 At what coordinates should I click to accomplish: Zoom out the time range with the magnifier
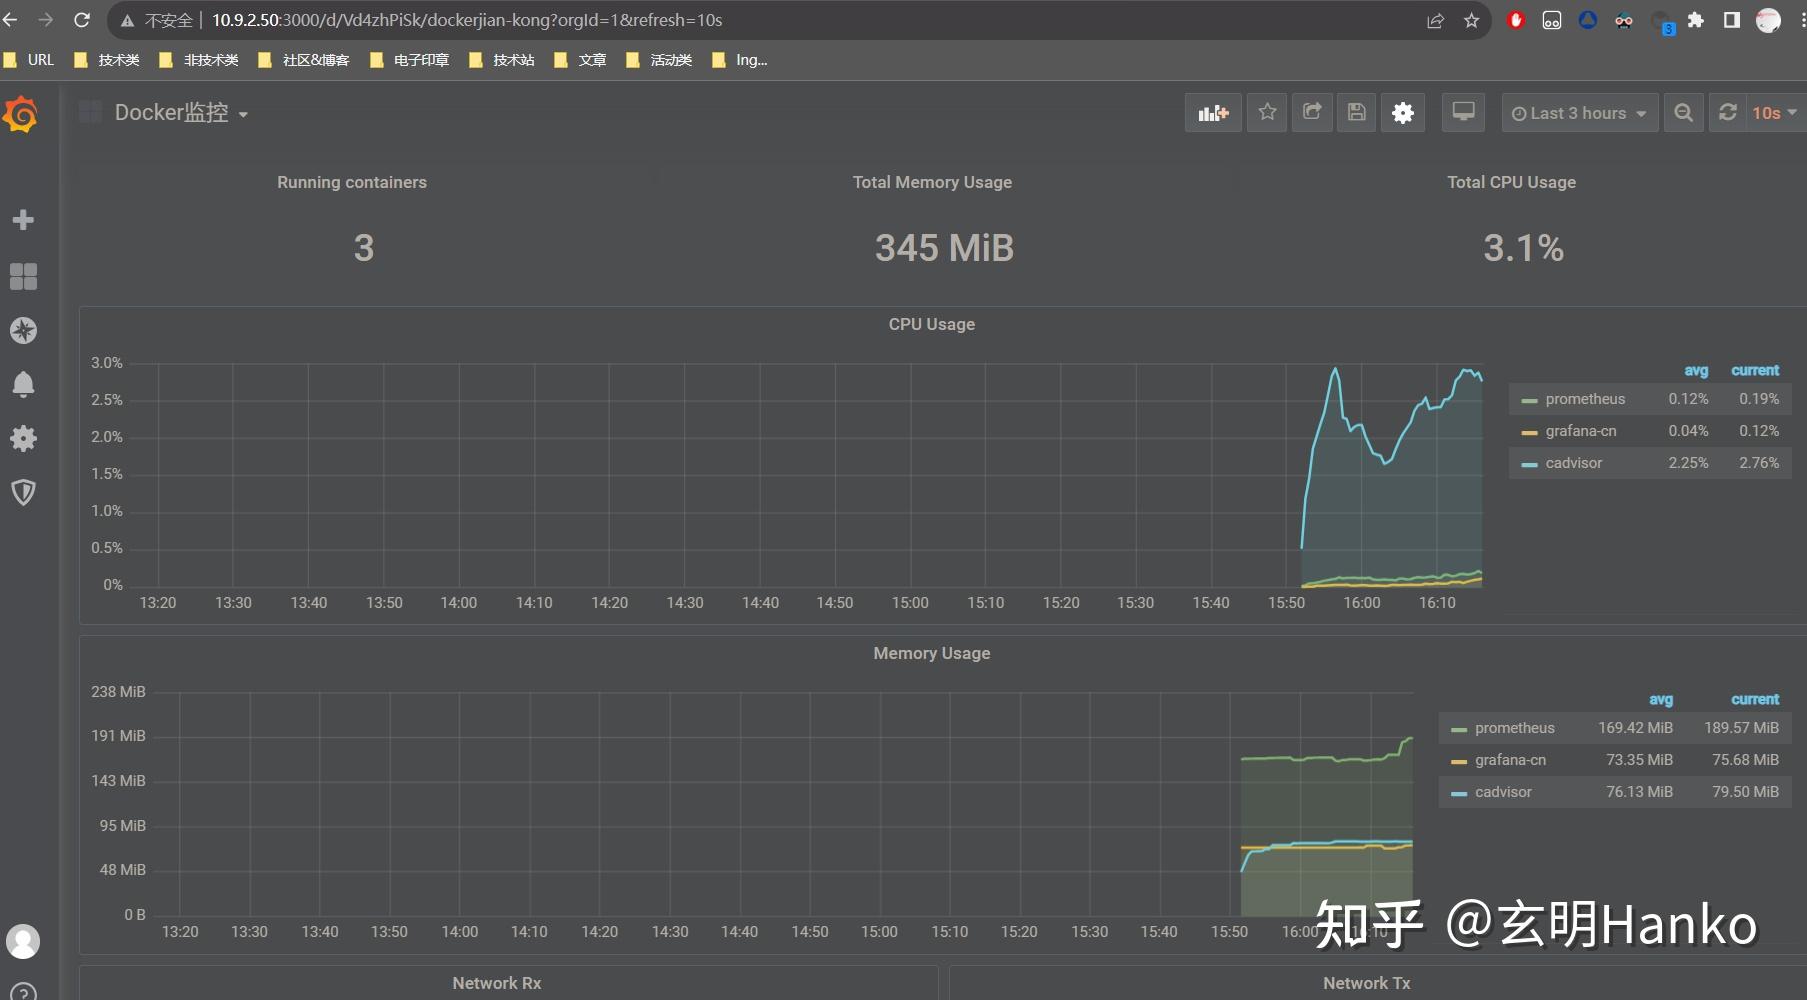[1684, 113]
